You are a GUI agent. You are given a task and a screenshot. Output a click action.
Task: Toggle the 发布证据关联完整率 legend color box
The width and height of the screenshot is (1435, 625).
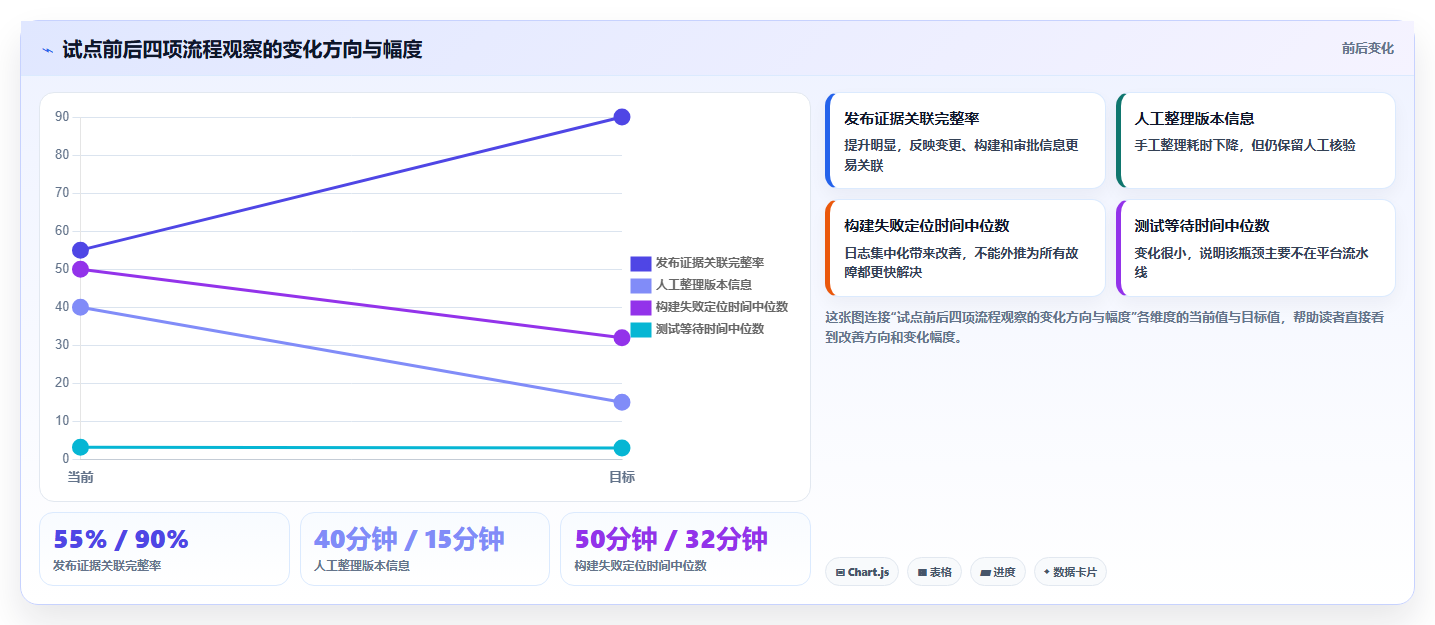(x=641, y=263)
